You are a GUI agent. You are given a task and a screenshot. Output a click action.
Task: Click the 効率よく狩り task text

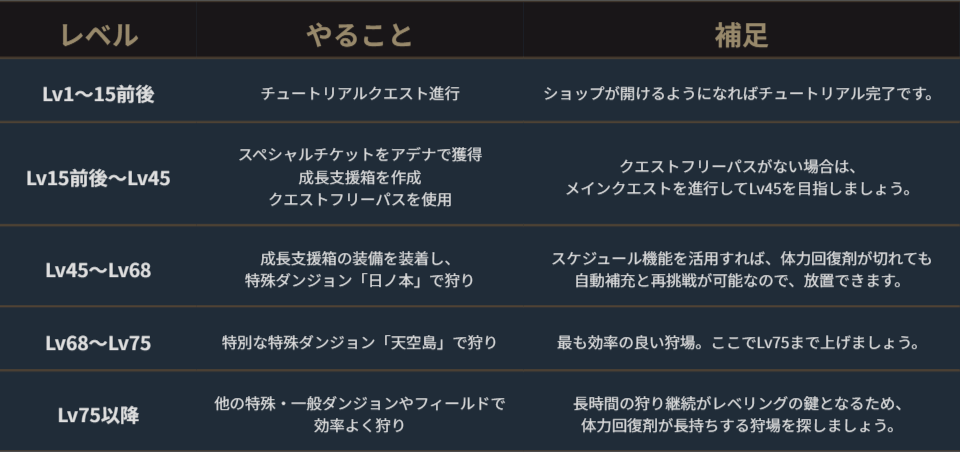pyautogui.click(x=360, y=426)
